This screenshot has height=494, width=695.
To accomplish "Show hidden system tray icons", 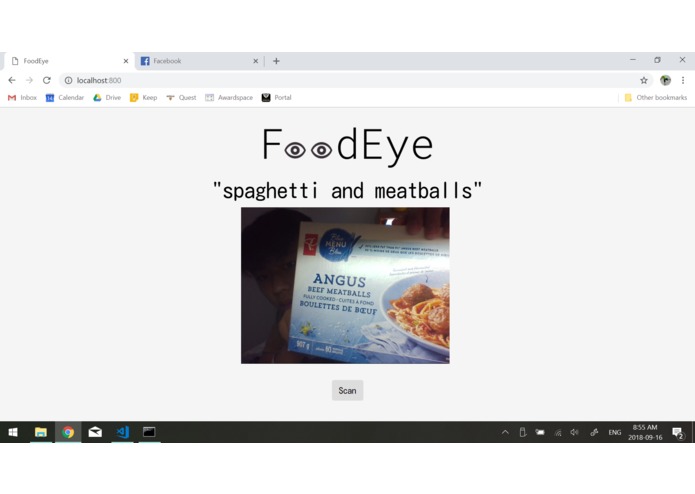I will click(505, 432).
